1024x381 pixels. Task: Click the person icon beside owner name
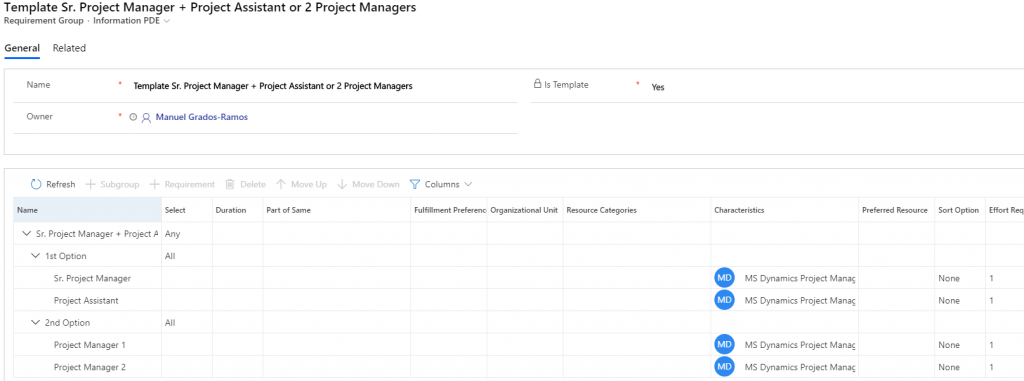pyautogui.click(x=146, y=118)
